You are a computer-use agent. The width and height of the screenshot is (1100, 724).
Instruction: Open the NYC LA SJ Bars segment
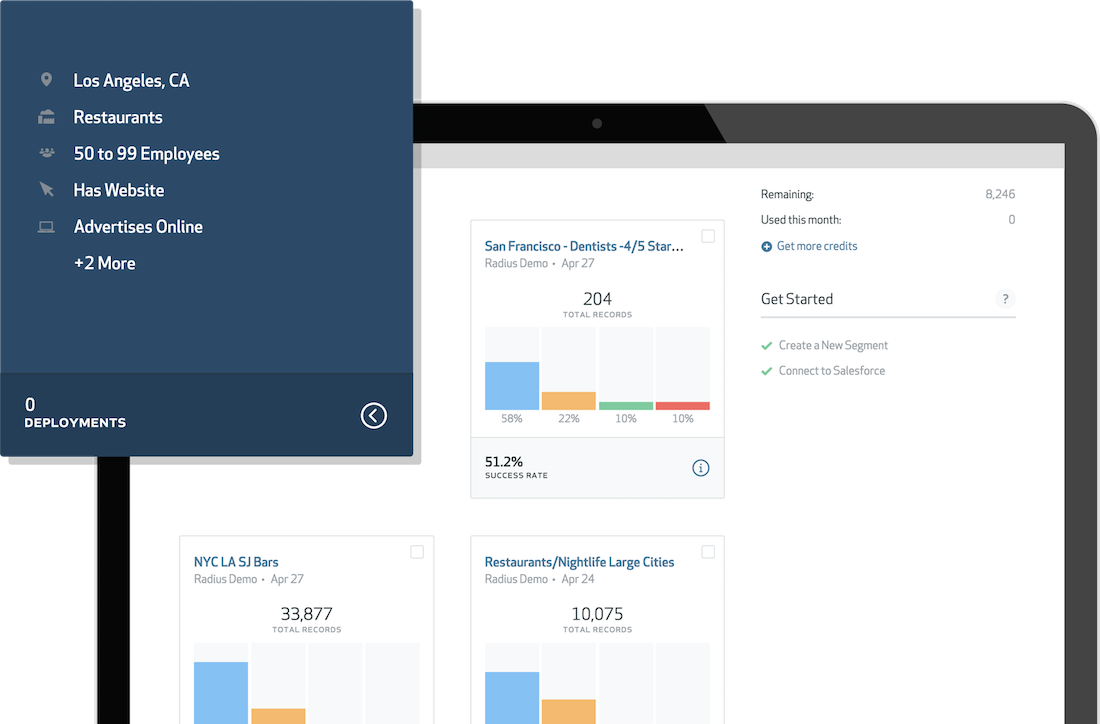click(236, 562)
